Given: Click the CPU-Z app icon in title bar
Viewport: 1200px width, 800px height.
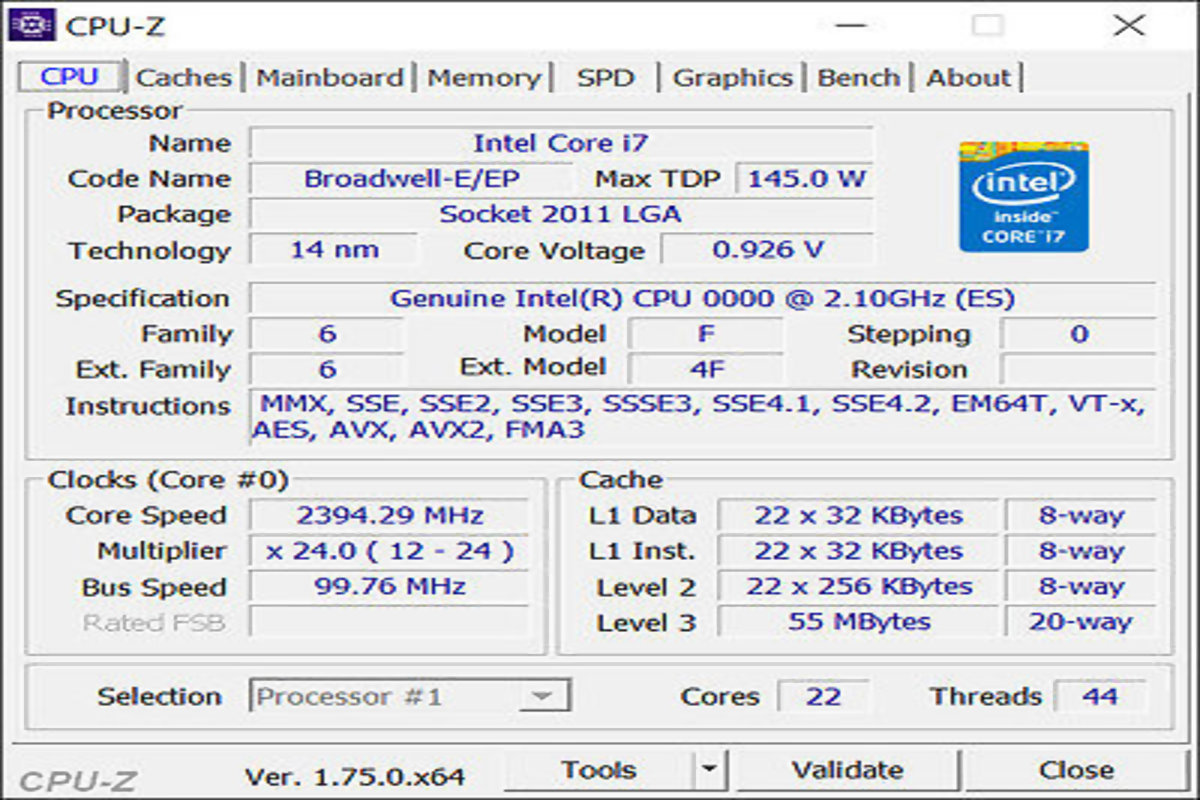Looking at the screenshot, I should tap(30, 24).
